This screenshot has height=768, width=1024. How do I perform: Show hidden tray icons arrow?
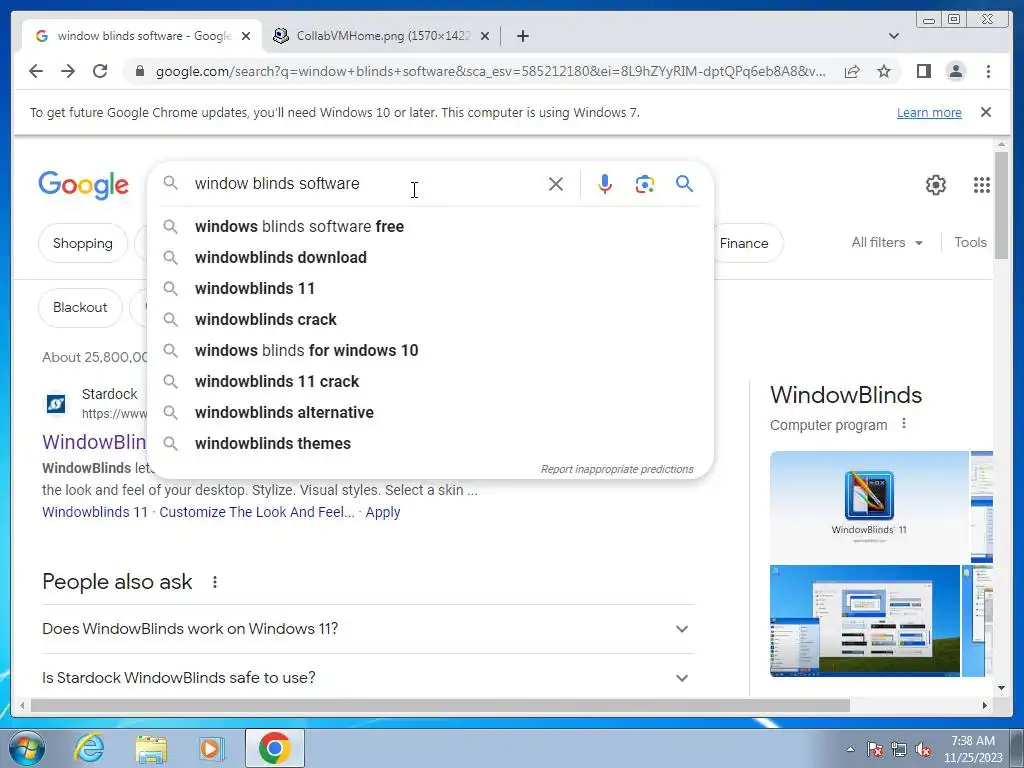(850, 749)
